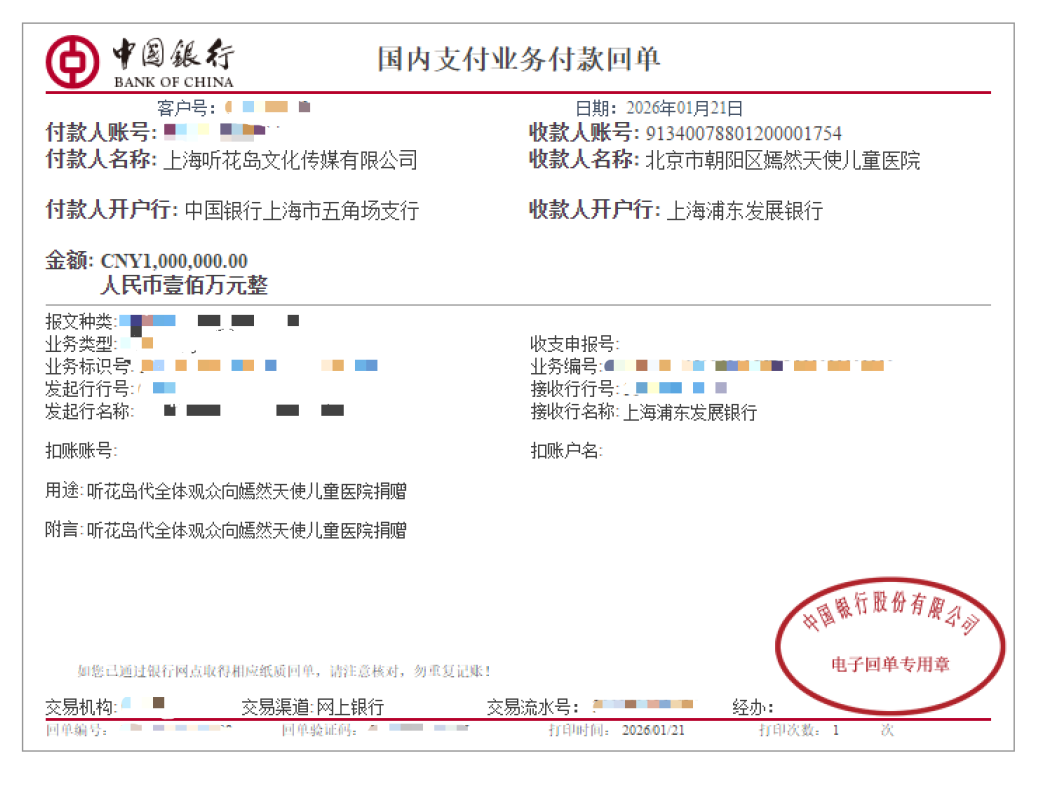
Task: Click the 收款人开户行 value 上海浦东发展银行
Action: 744,211
